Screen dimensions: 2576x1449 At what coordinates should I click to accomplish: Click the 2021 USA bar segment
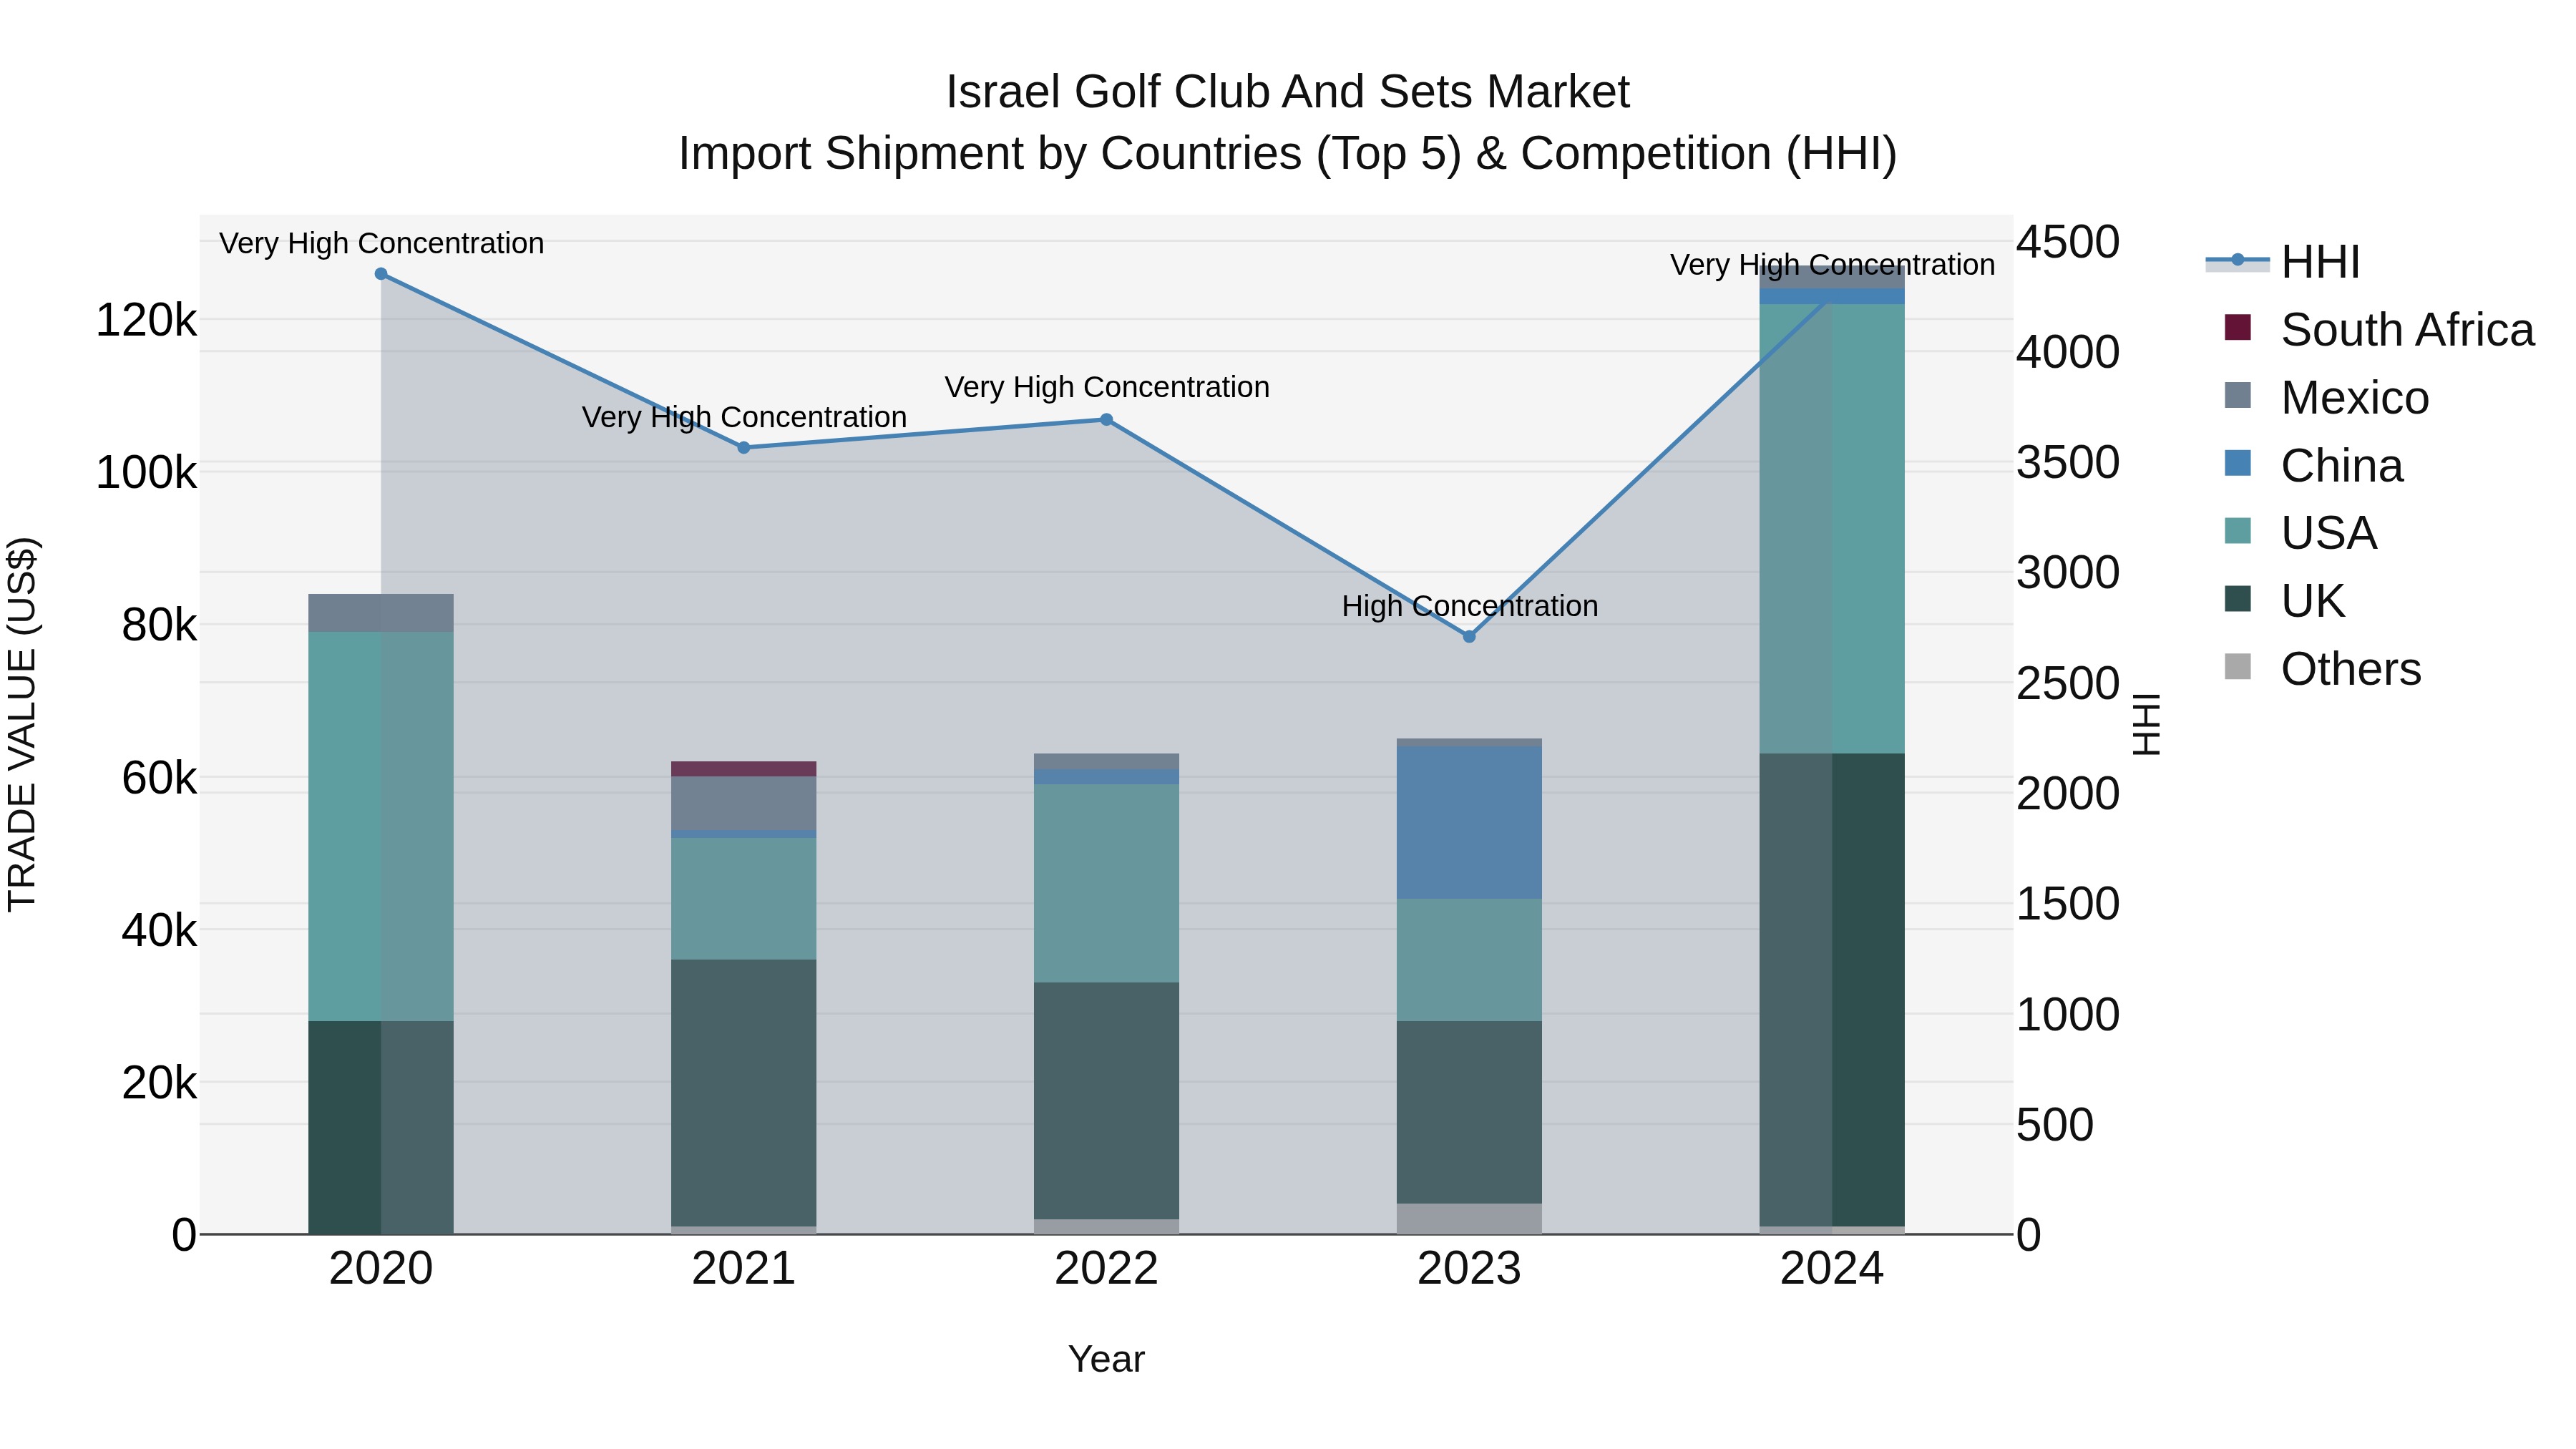click(x=744, y=899)
